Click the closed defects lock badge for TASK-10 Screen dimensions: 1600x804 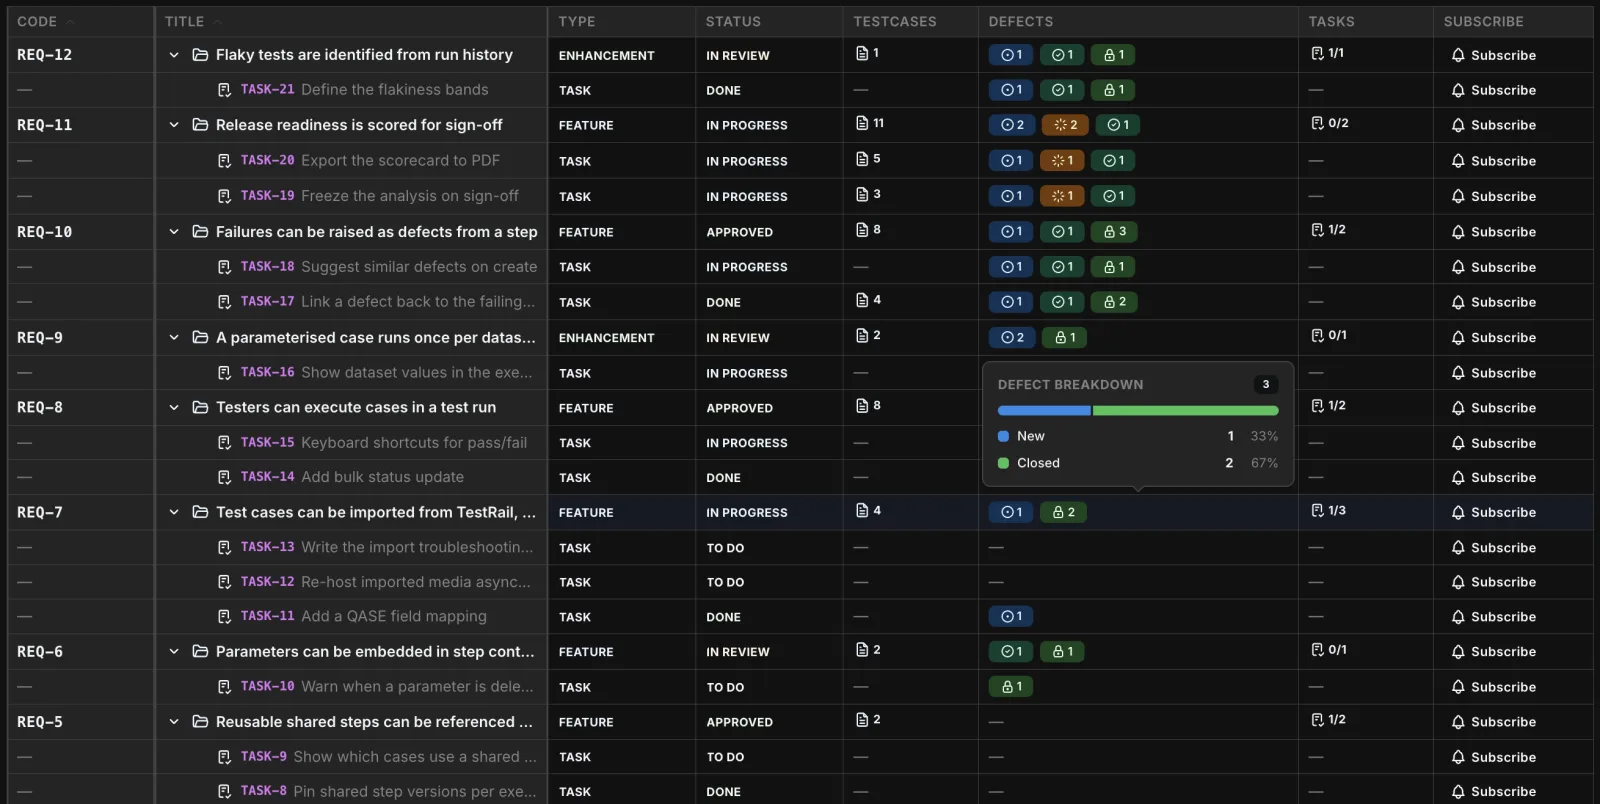click(x=1012, y=687)
